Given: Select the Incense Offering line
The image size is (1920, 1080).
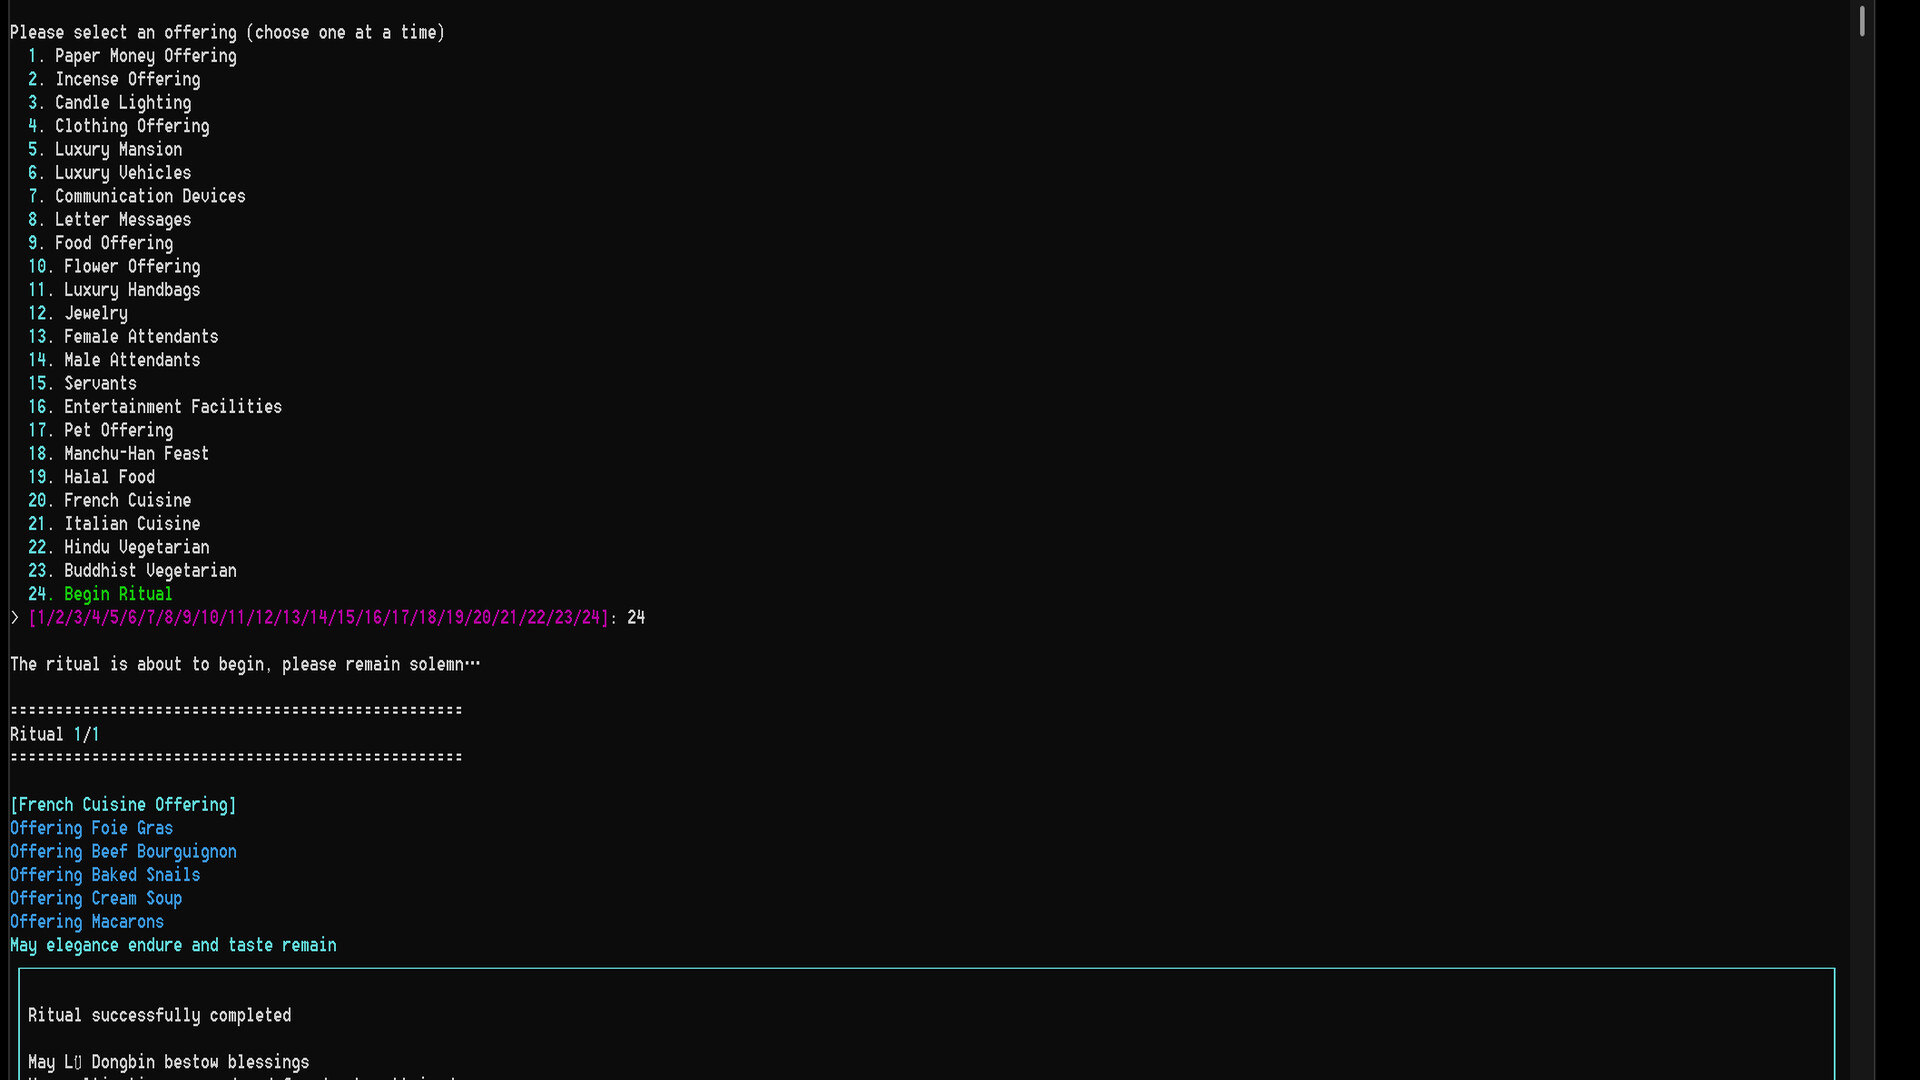Looking at the screenshot, I should pyautogui.click(x=127, y=79).
